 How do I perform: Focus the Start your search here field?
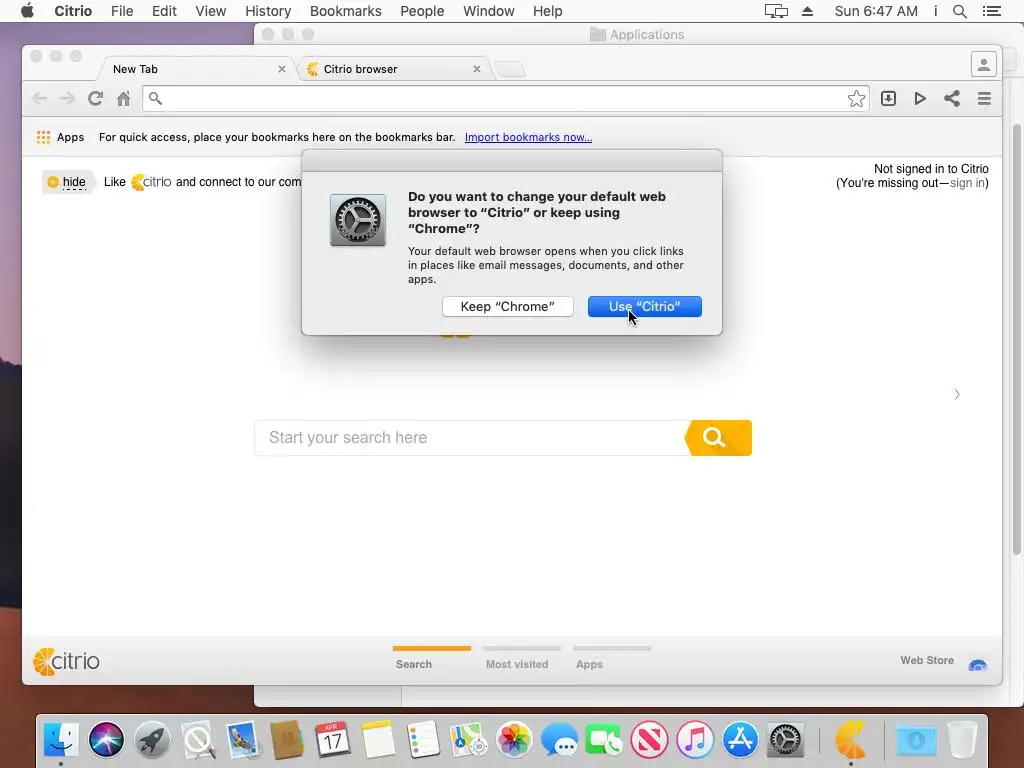[470, 438]
